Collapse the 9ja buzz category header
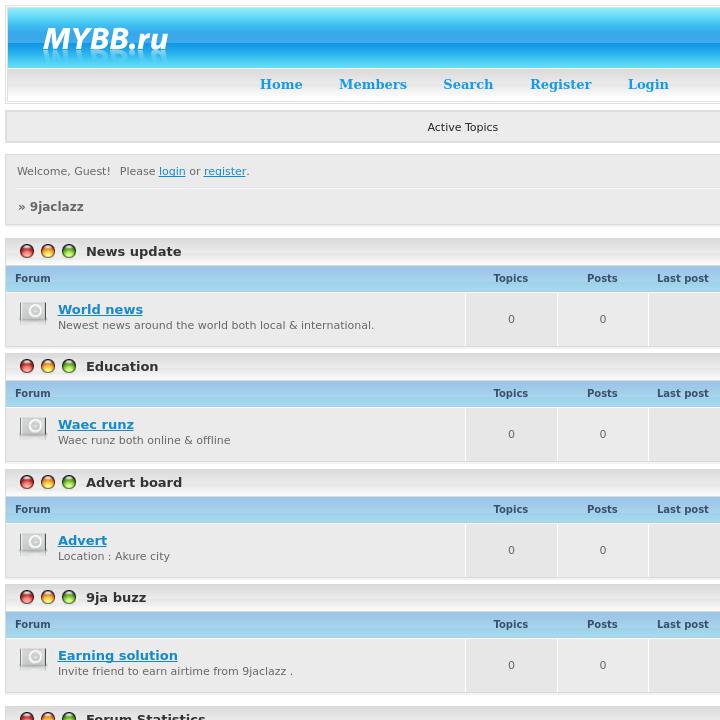 pos(116,598)
